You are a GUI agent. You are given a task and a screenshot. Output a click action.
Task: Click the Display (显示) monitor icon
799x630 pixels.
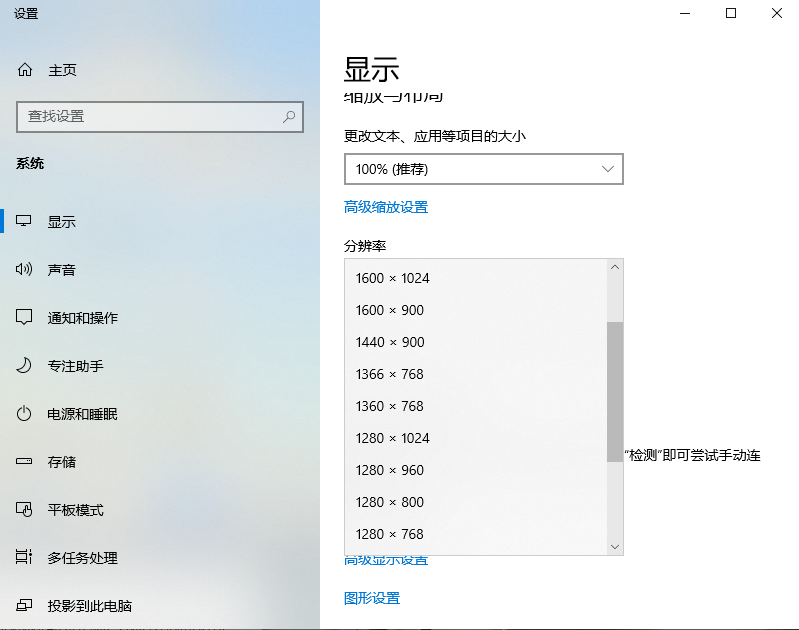(25, 222)
